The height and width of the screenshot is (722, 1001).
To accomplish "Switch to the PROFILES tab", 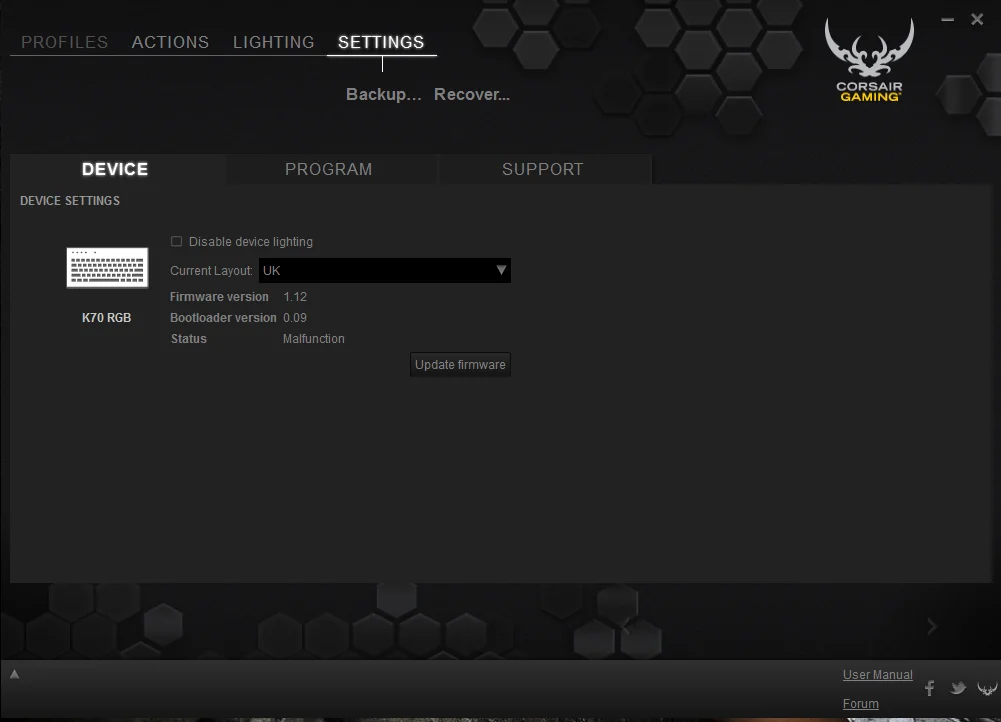I will coord(64,42).
